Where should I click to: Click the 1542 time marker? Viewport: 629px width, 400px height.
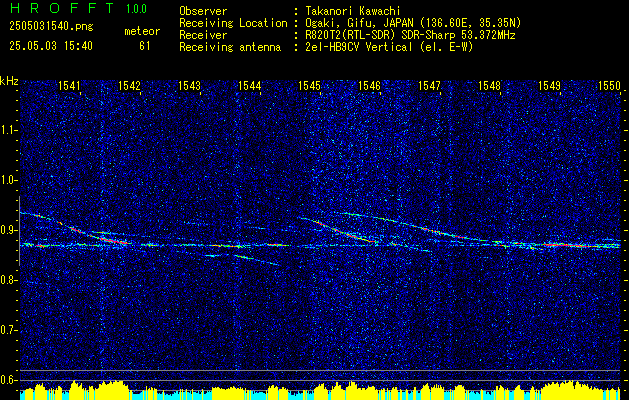click(x=129, y=85)
